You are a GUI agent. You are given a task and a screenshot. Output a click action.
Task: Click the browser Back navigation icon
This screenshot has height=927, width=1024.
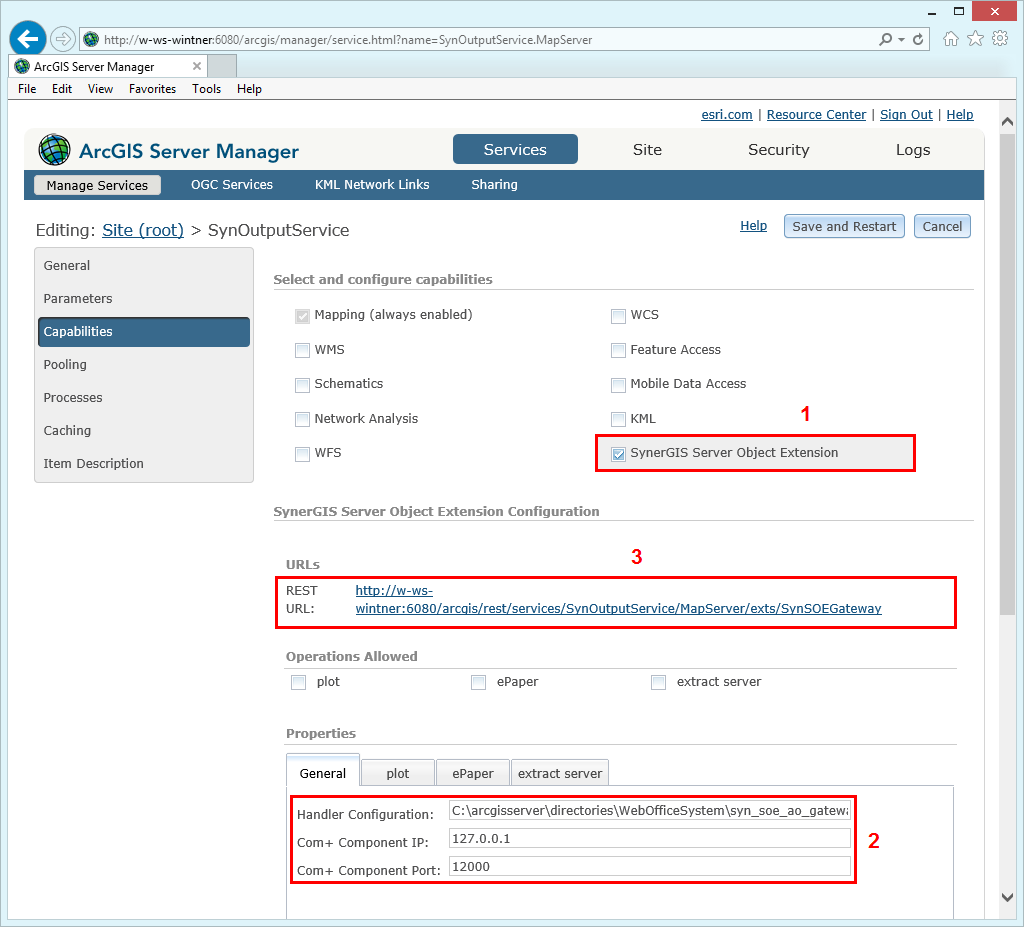[x=27, y=38]
